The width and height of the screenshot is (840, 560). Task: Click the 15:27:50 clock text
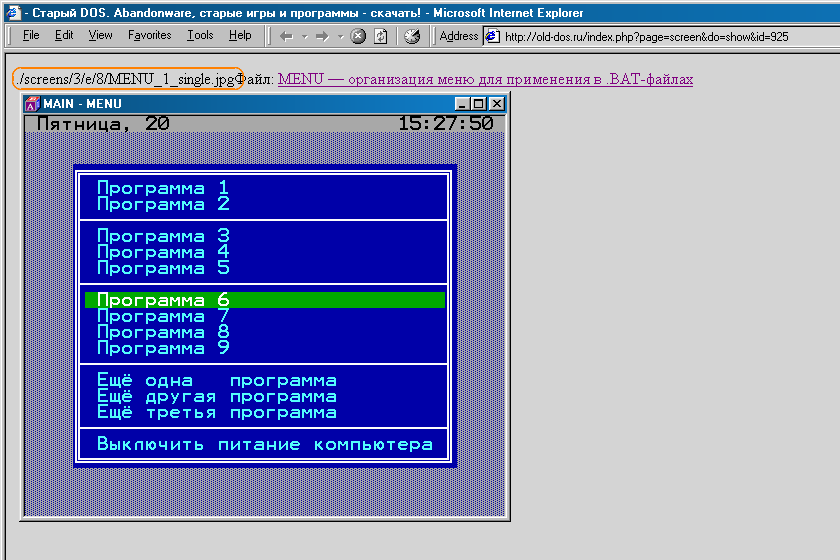[445, 124]
